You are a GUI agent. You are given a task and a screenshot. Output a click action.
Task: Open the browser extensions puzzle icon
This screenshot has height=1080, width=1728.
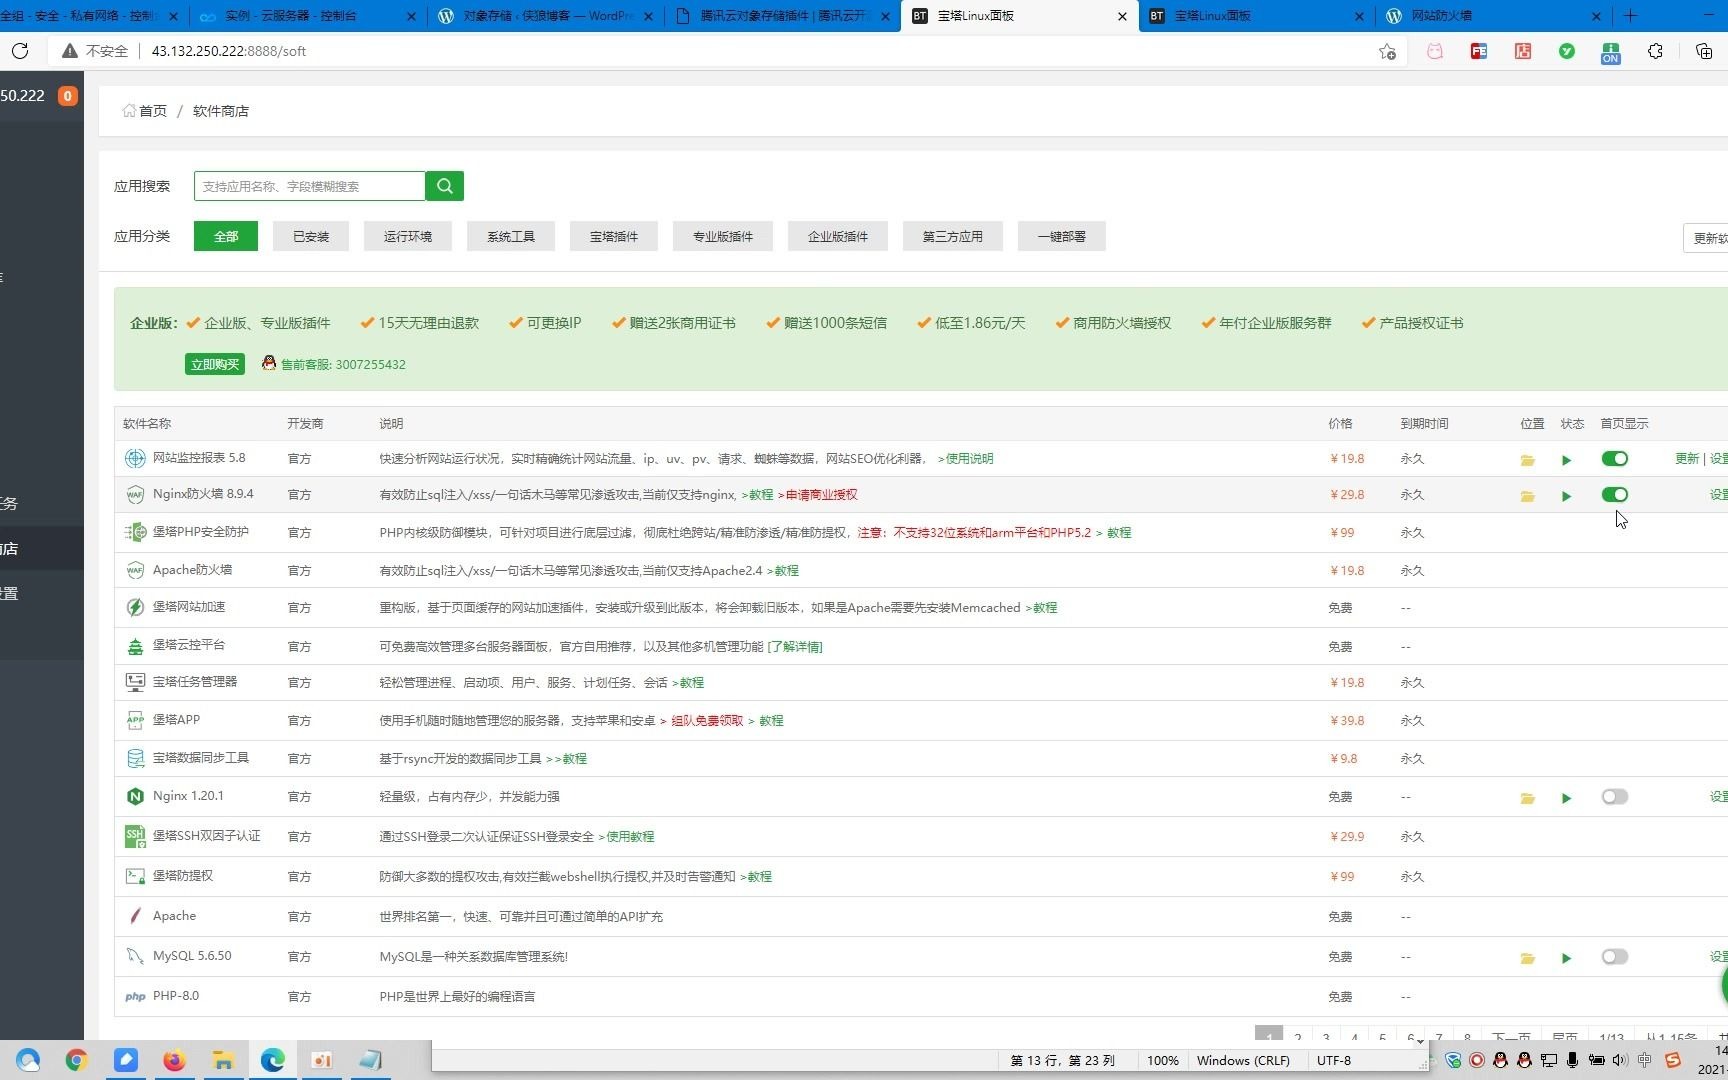click(x=1655, y=51)
